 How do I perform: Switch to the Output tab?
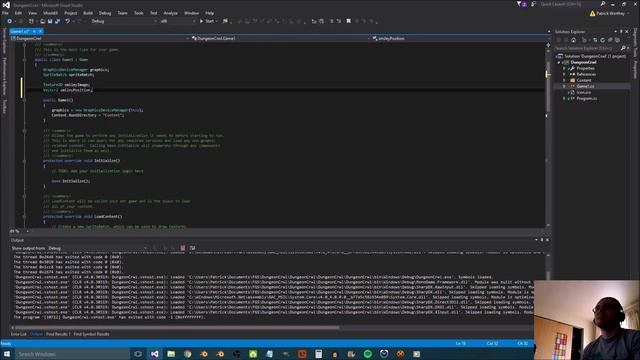pos(36,334)
